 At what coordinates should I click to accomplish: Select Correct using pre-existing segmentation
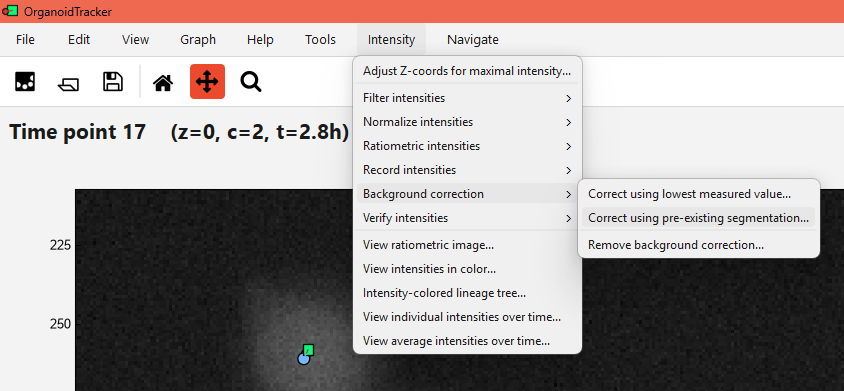pyautogui.click(x=699, y=218)
